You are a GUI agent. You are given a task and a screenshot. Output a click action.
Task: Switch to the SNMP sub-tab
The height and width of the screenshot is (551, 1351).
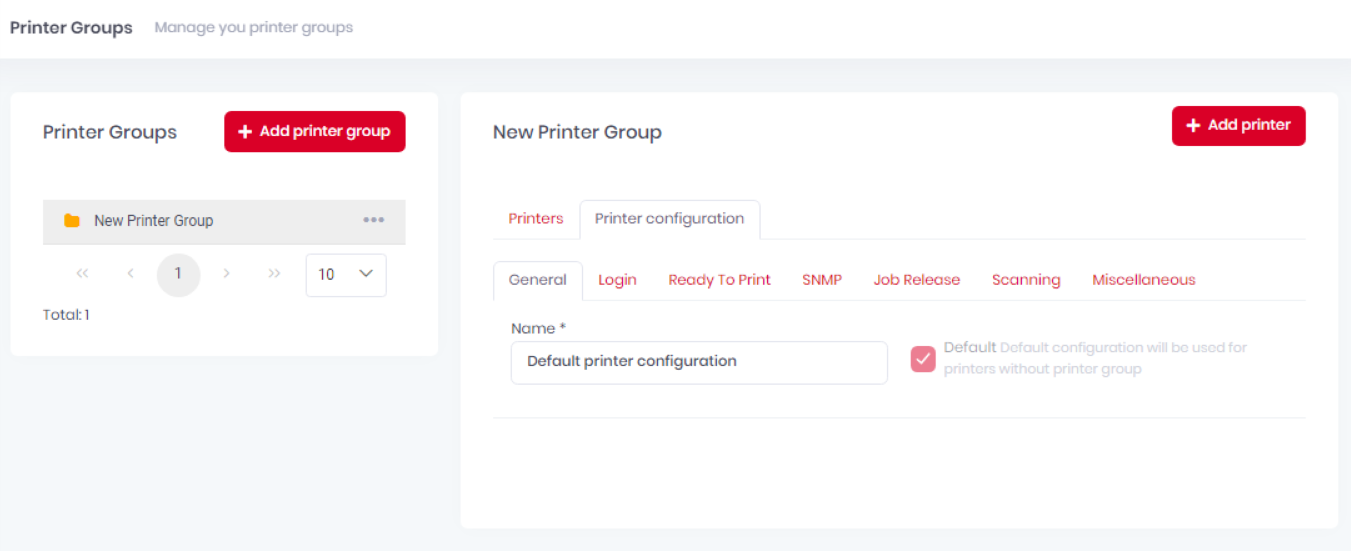click(822, 280)
